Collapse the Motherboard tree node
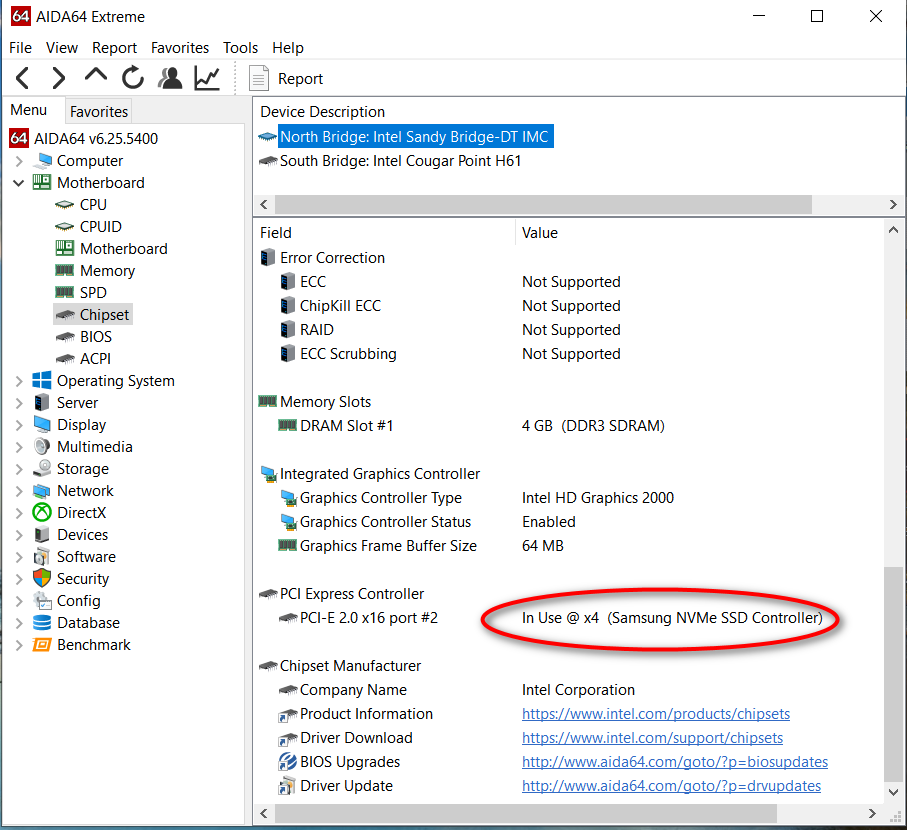This screenshot has width=907, height=830. pos(19,183)
